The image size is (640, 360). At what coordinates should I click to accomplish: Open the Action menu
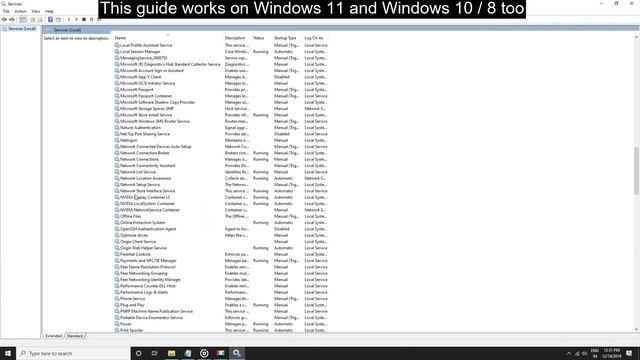(x=20, y=11)
